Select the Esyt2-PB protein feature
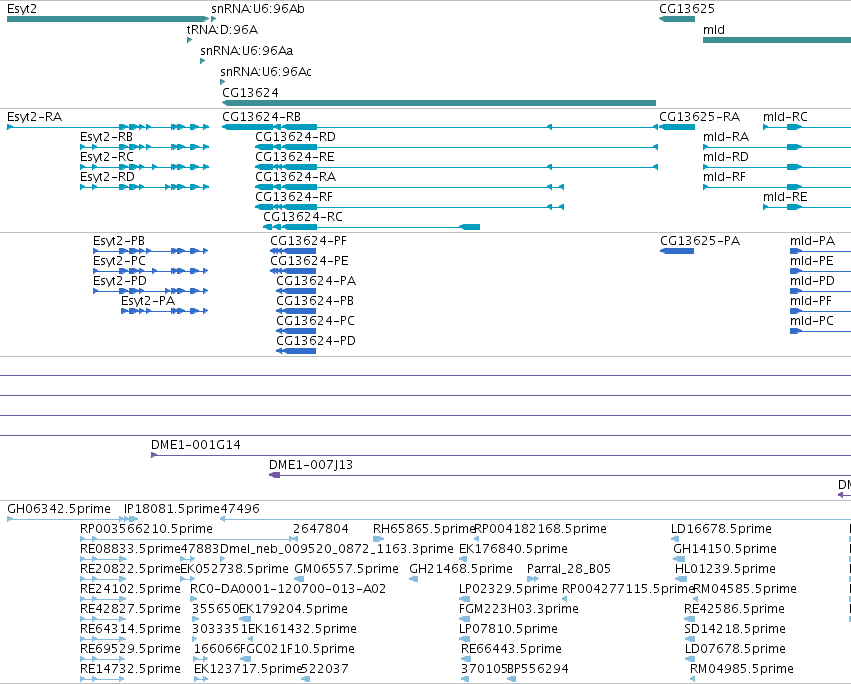Image resolution: width=851 pixels, height=684 pixels. point(150,251)
